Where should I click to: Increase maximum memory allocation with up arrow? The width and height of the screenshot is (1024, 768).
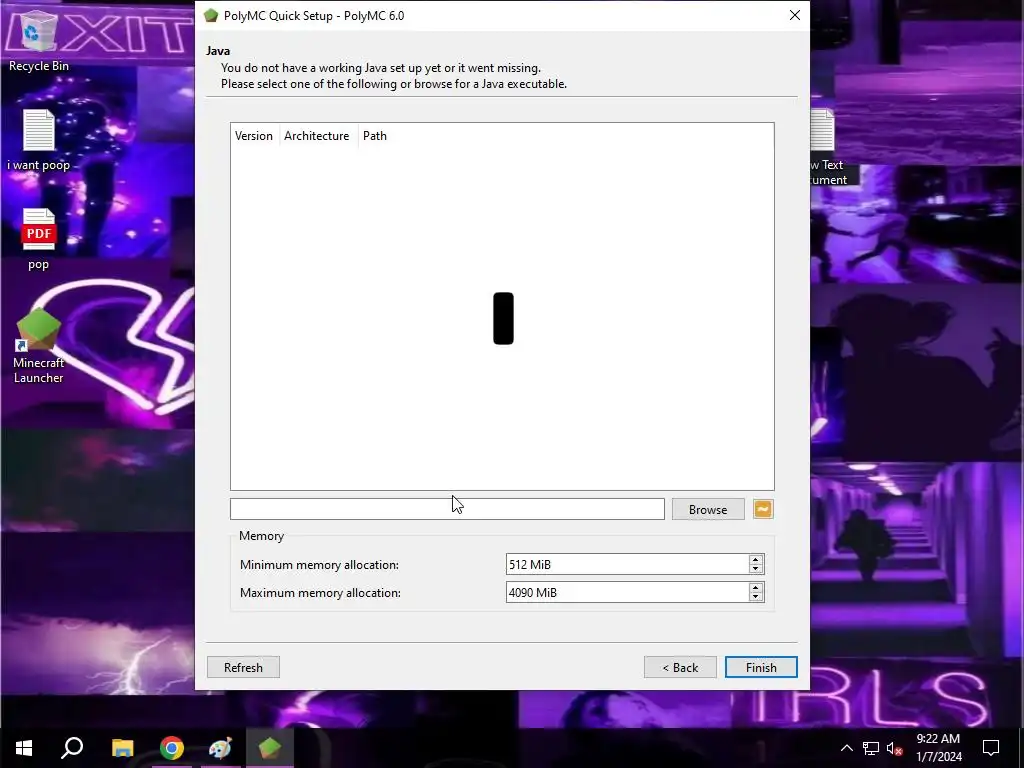[x=756, y=588]
